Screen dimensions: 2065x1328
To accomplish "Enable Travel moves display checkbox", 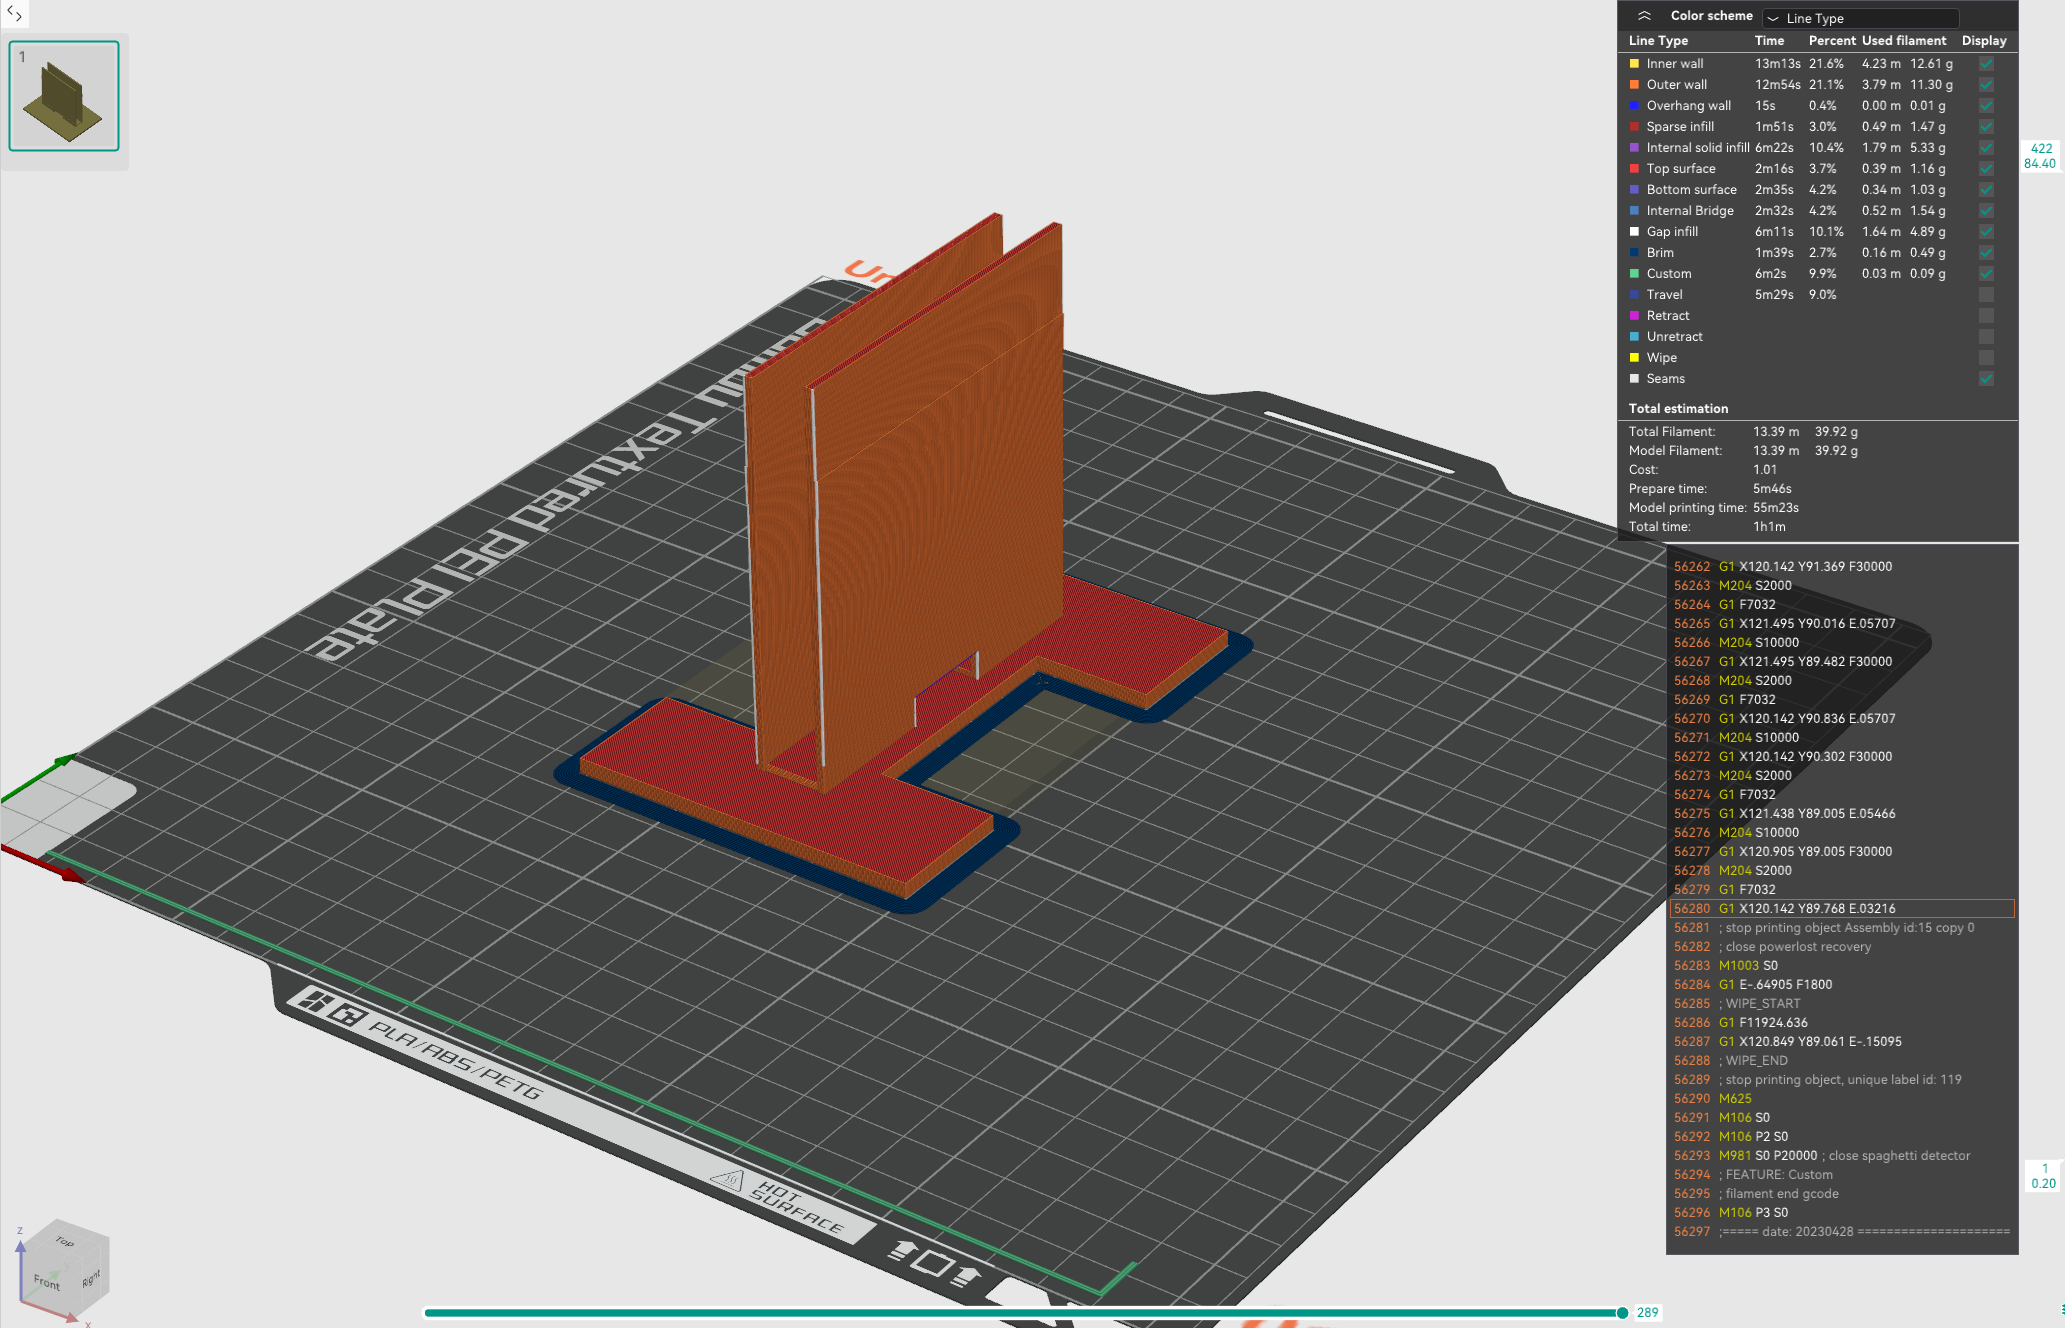I will coord(1986,295).
